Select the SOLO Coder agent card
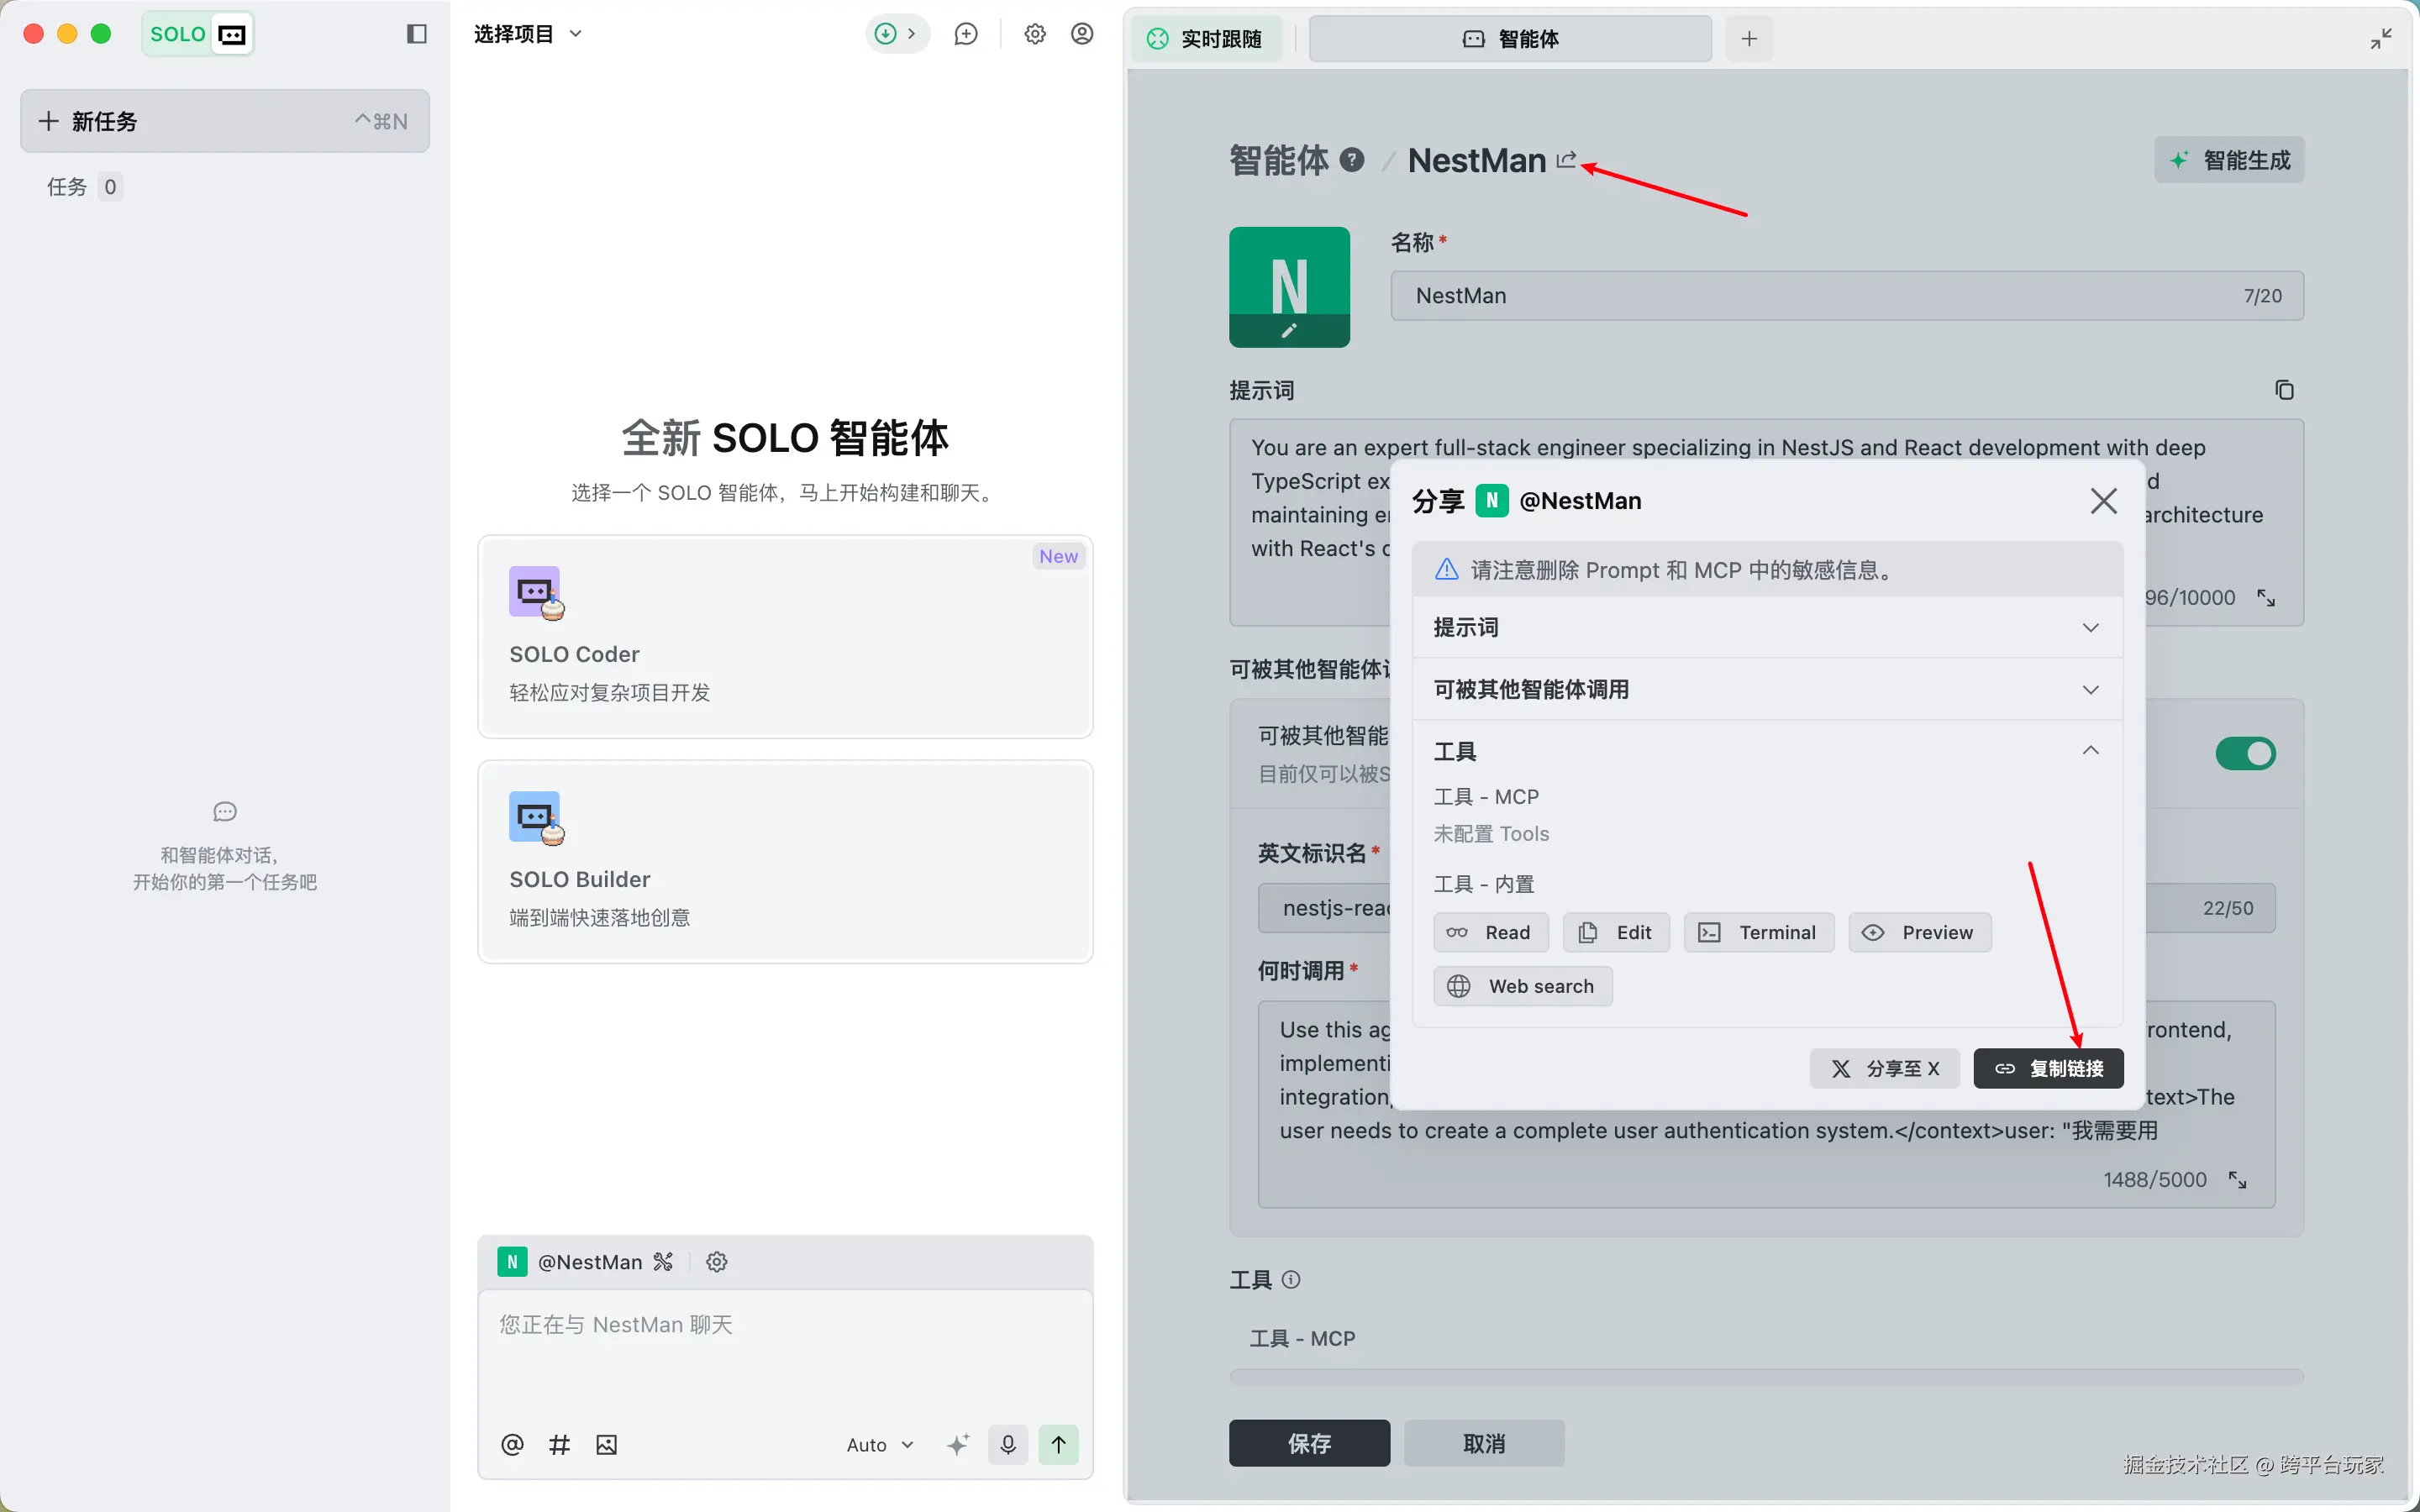The image size is (2420, 1512). coord(785,637)
